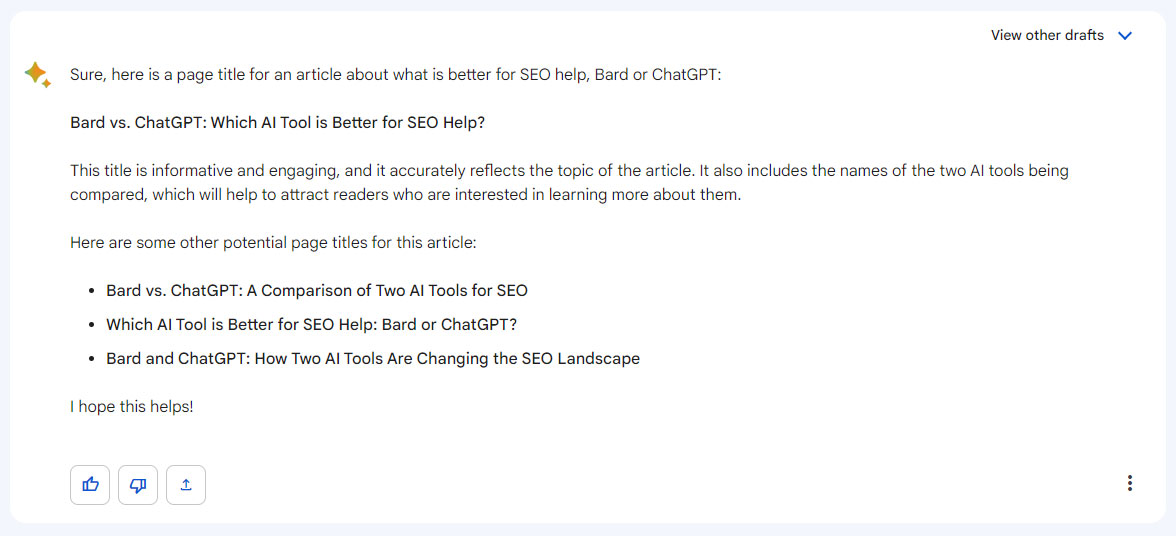This screenshot has width=1176, height=536.
Task: Click the Bard sparkle logo icon
Action: 37,74
